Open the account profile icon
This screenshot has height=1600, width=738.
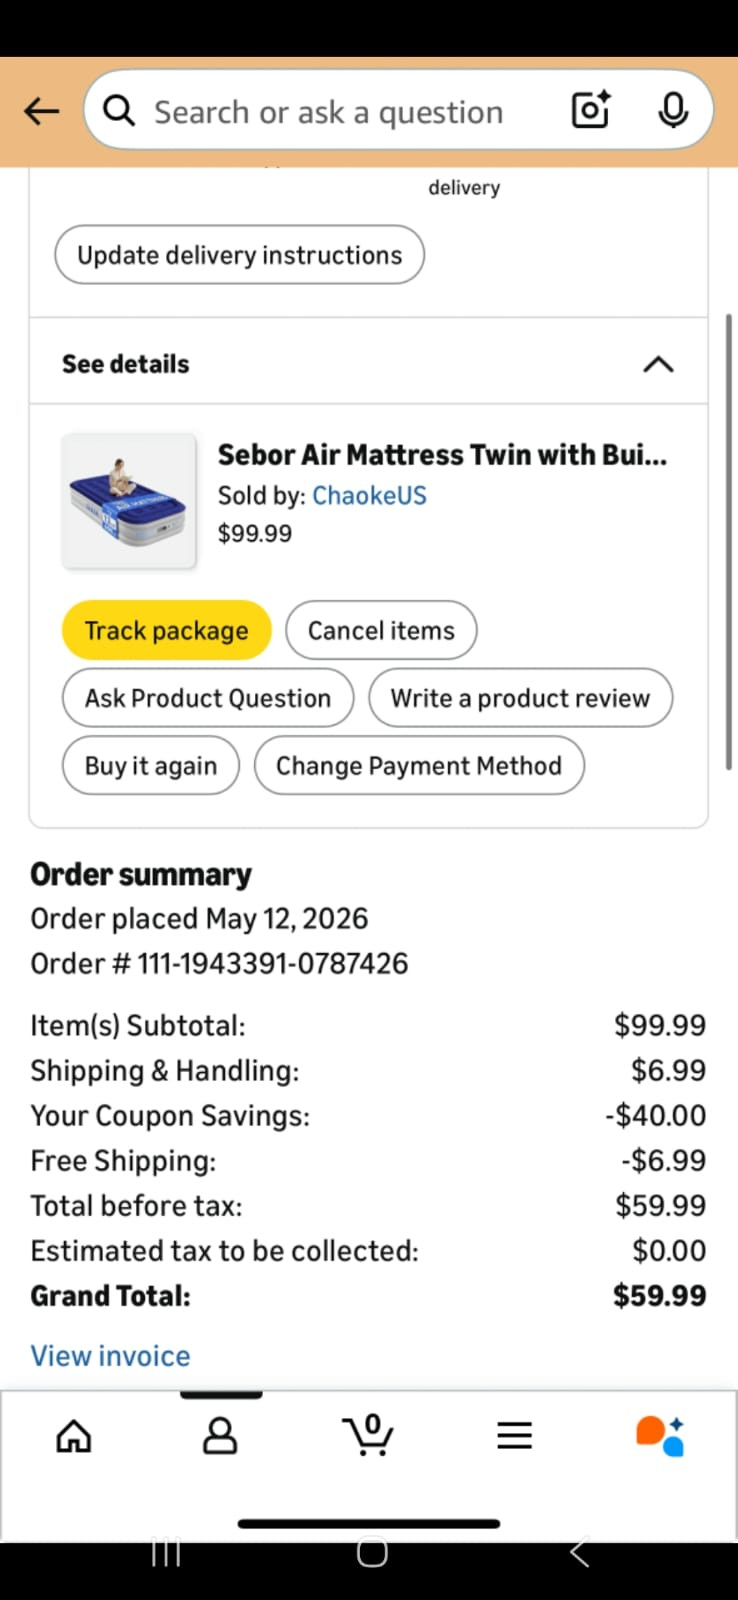(220, 1436)
